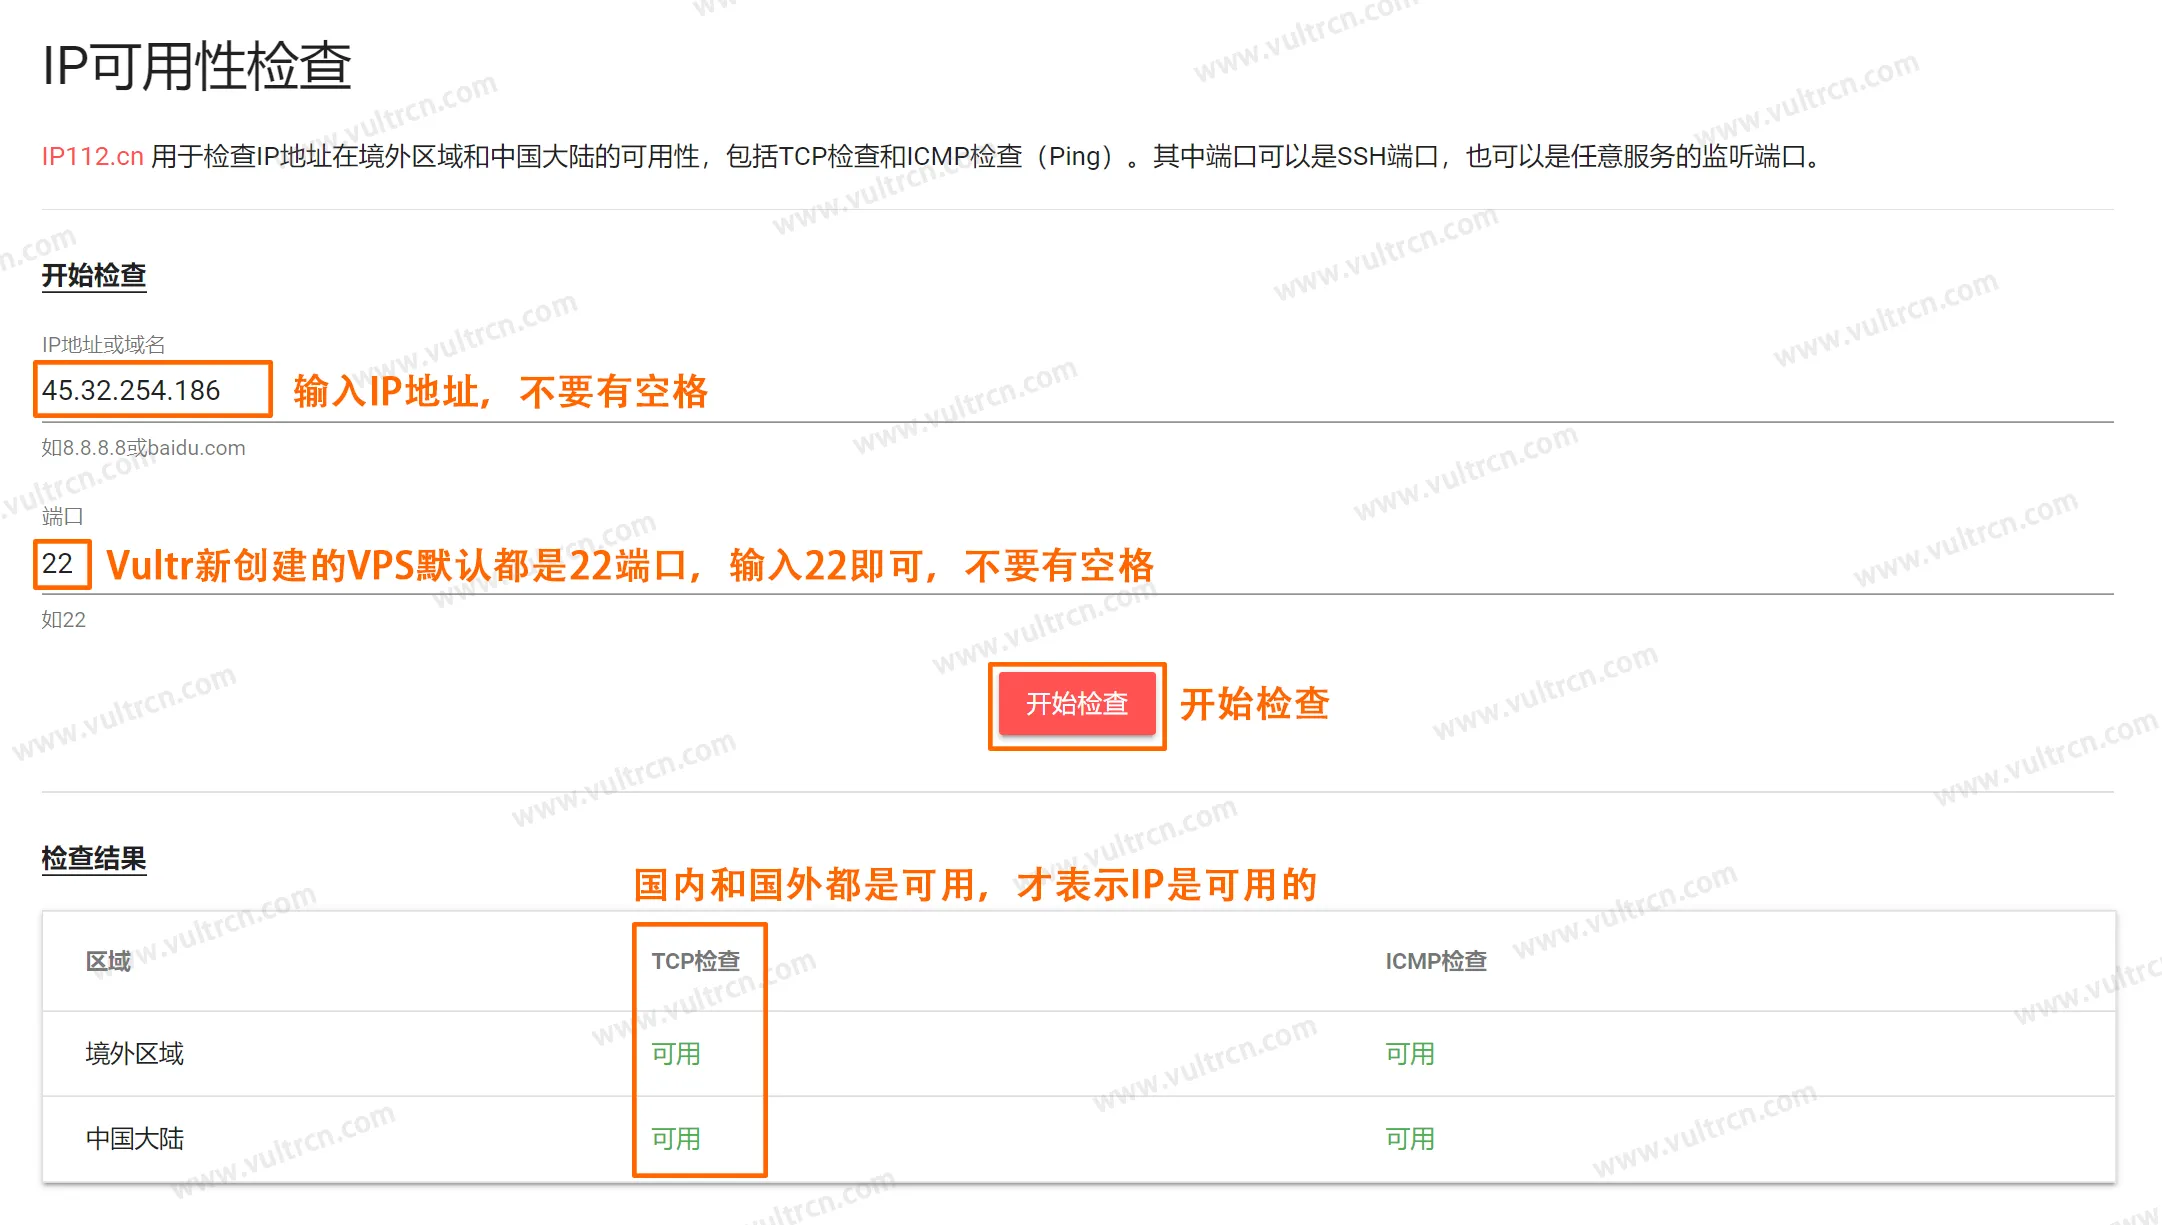
Task: Click the 检查结果 section heading
Action: [x=94, y=858]
